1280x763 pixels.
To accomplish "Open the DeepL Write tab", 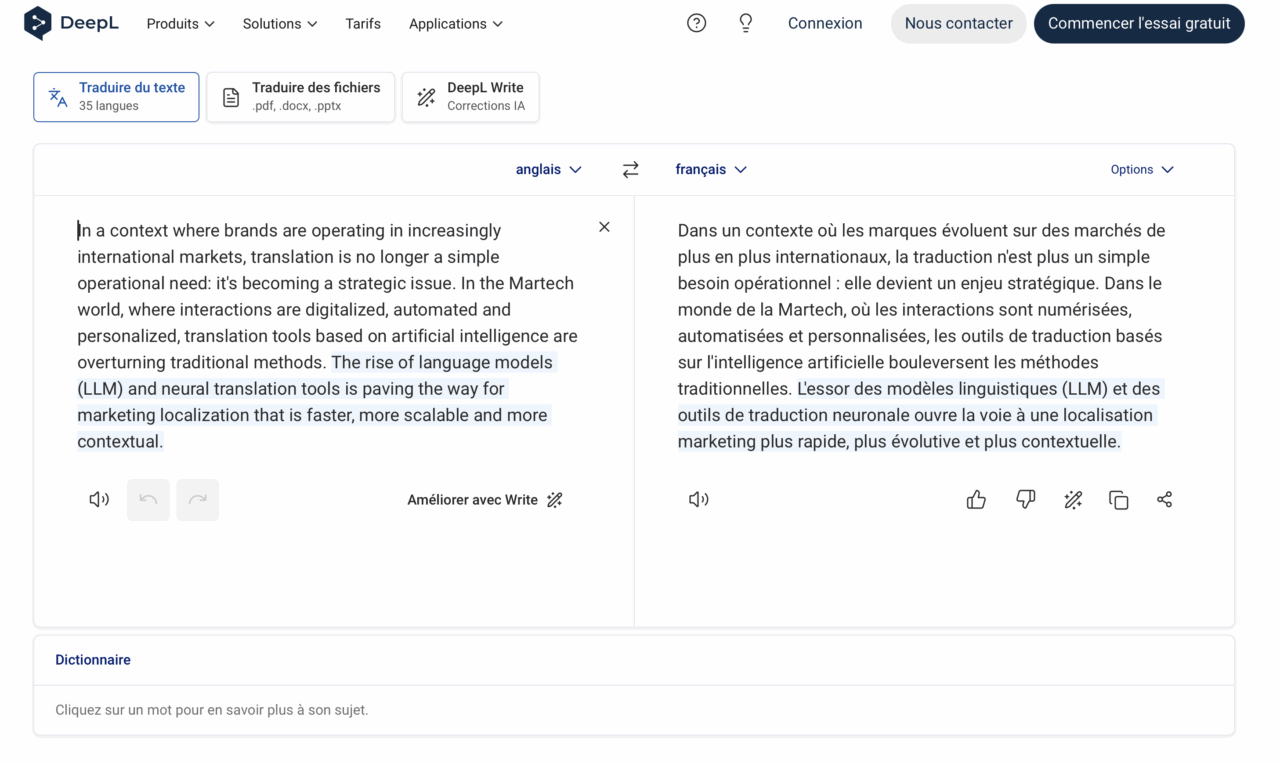I will pyautogui.click(x=471, y=97).
